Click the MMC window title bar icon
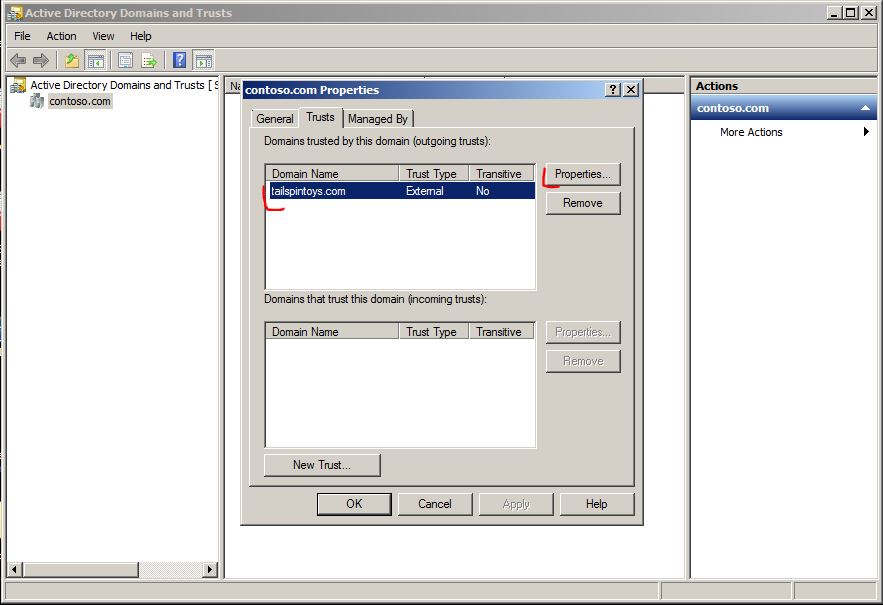883x605 pixels. 15,13
